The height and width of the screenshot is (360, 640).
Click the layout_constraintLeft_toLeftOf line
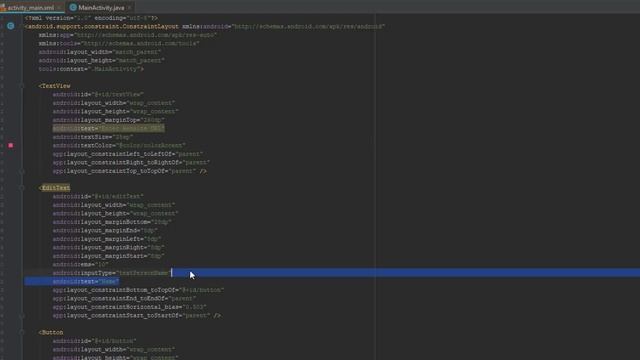pyautogui.click(x=128, y=154)
